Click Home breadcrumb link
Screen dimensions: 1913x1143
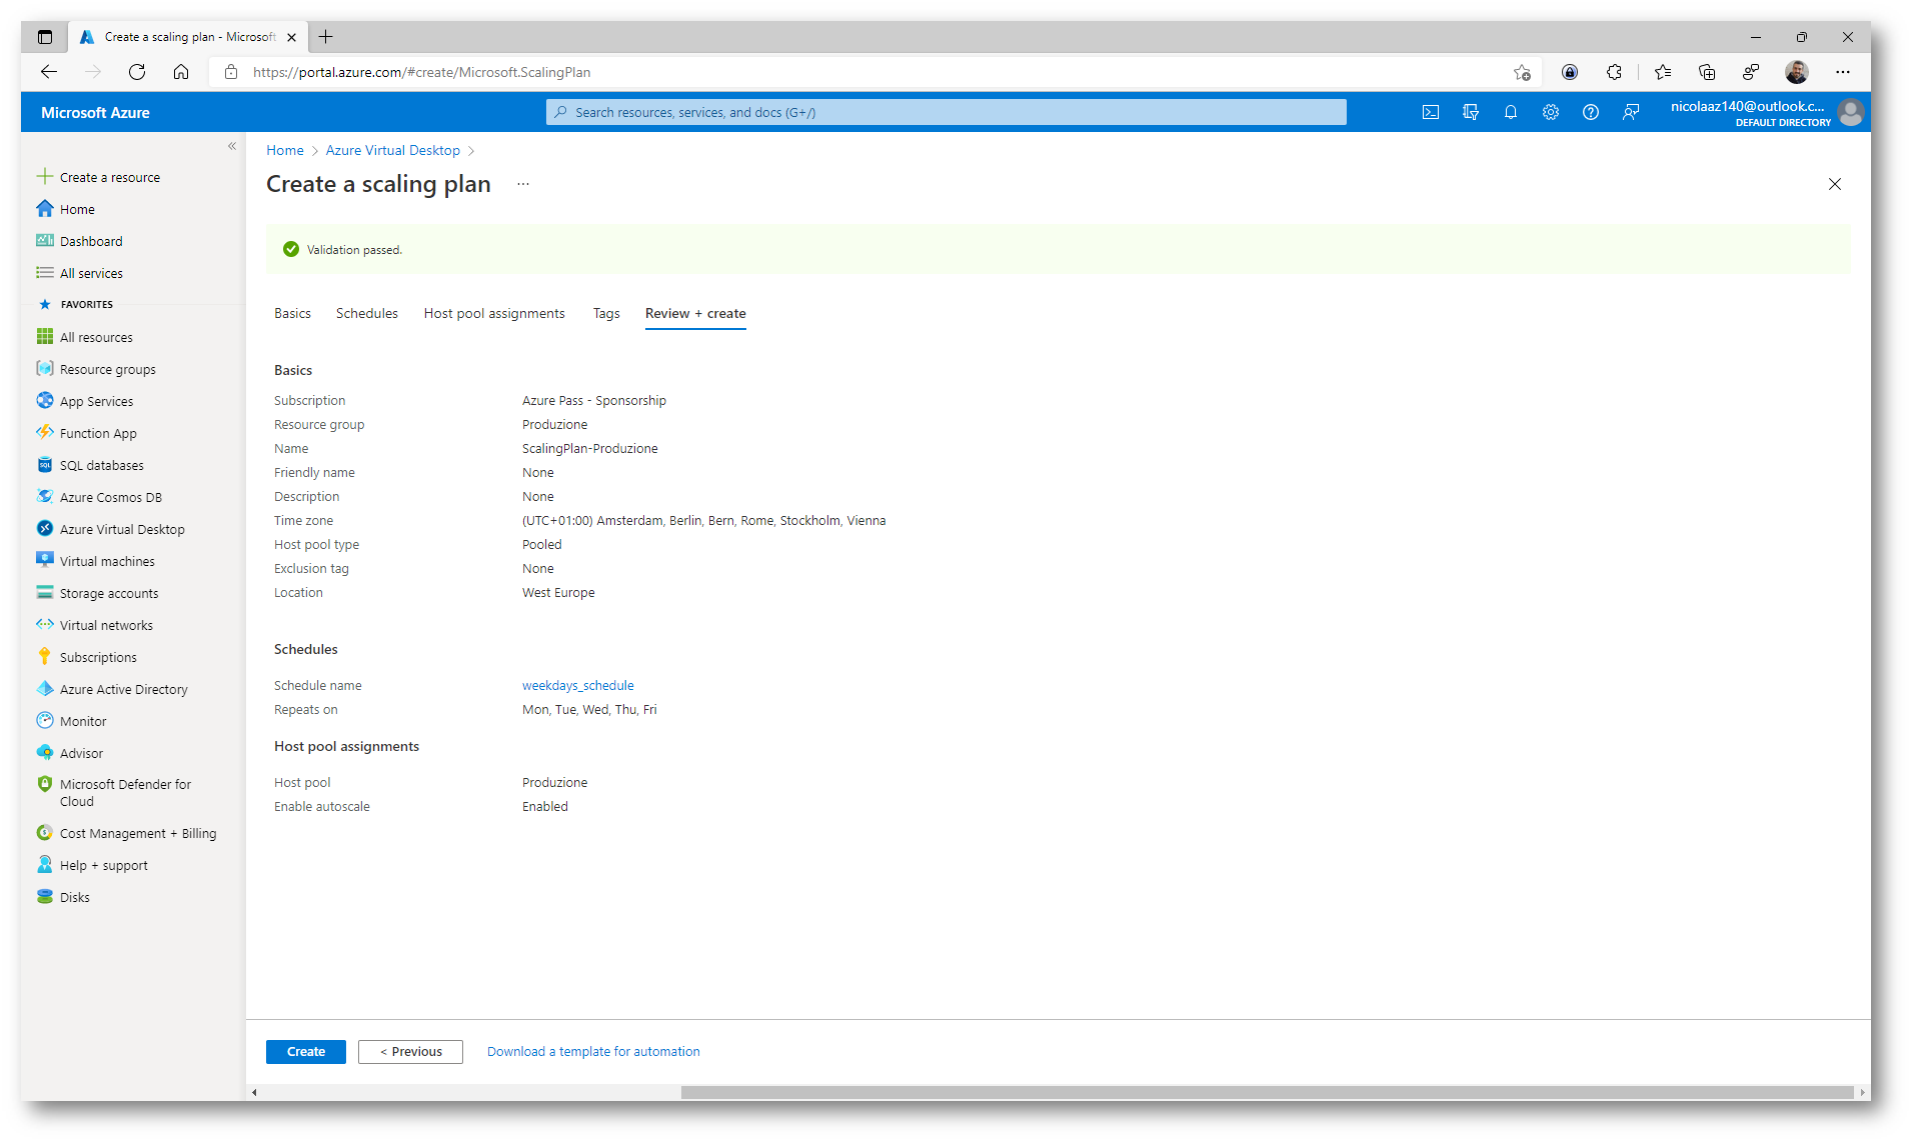coord(285,150)
